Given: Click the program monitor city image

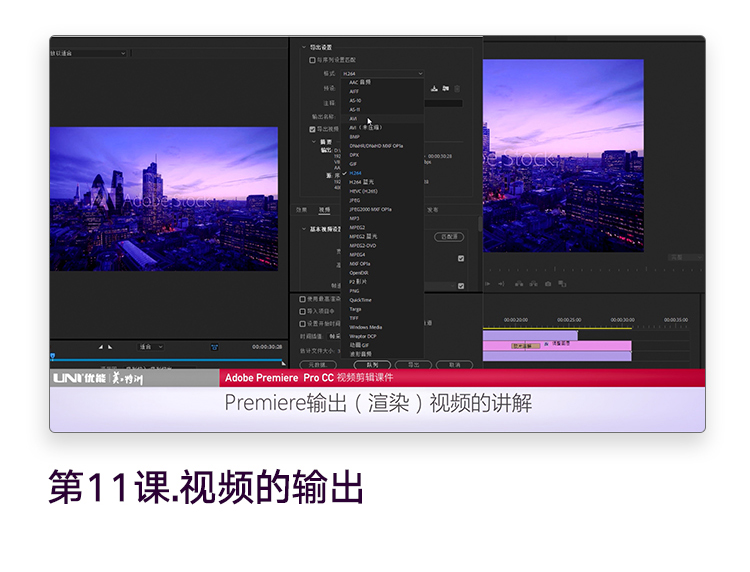Looking at the screenshot, I should click(563, 155).
